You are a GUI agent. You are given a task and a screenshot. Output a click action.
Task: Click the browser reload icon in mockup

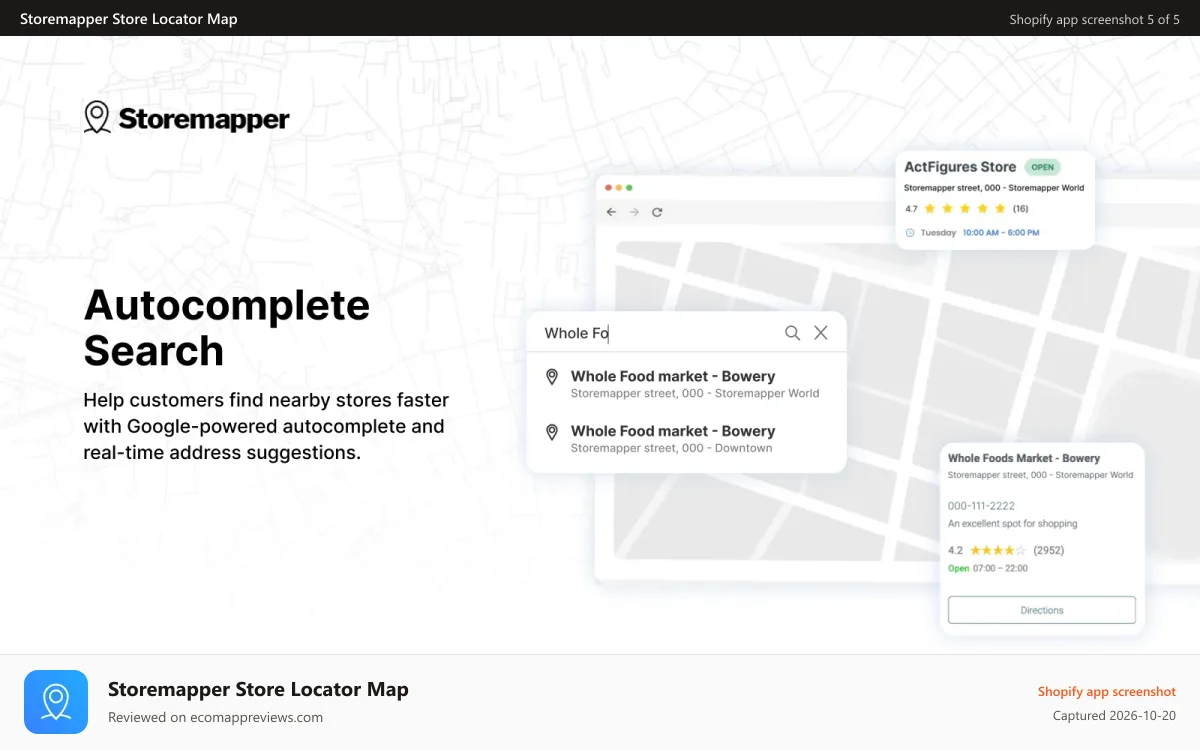click(657, 212)
